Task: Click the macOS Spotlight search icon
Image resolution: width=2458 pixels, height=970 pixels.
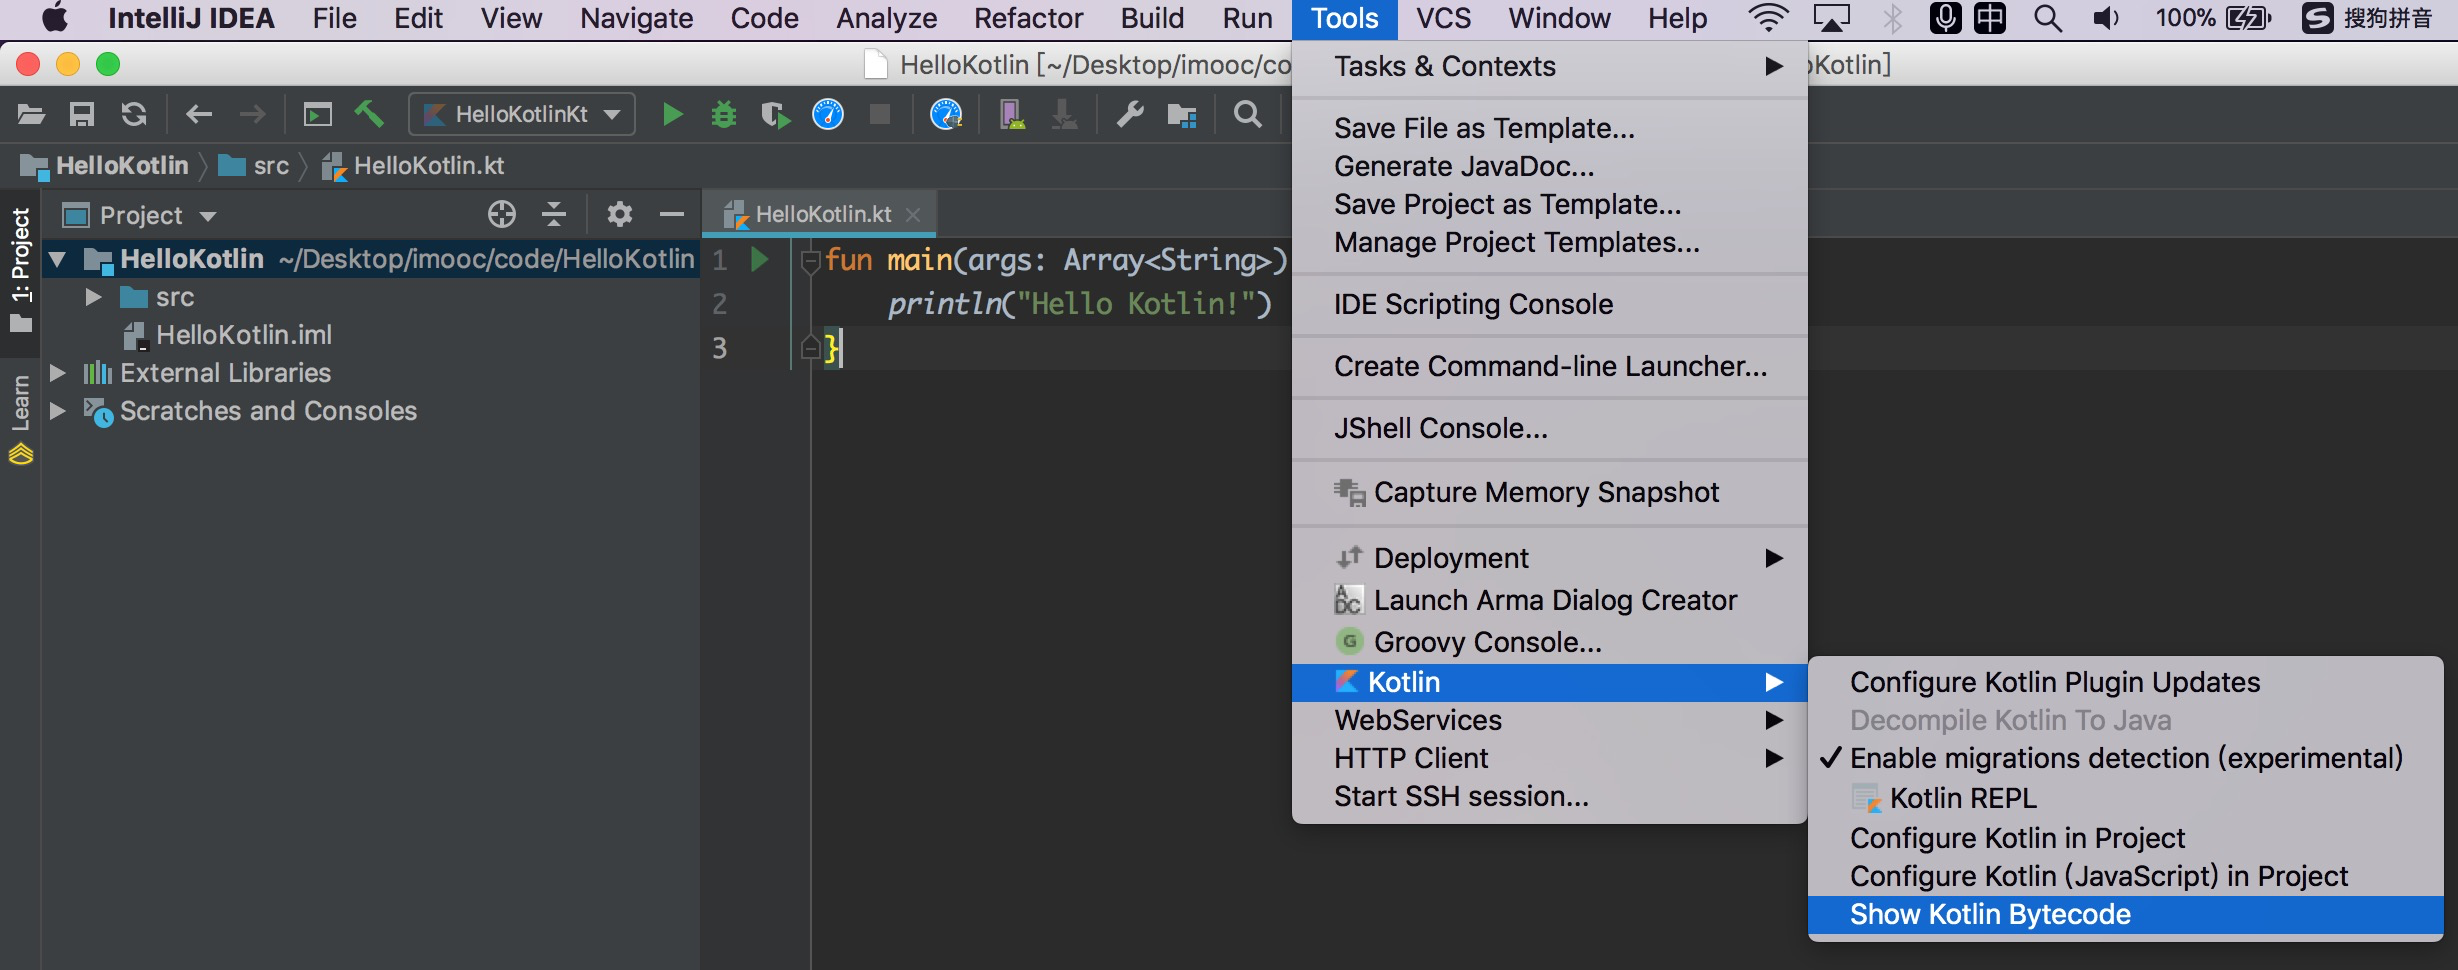Action: (x=2048, y=19)
